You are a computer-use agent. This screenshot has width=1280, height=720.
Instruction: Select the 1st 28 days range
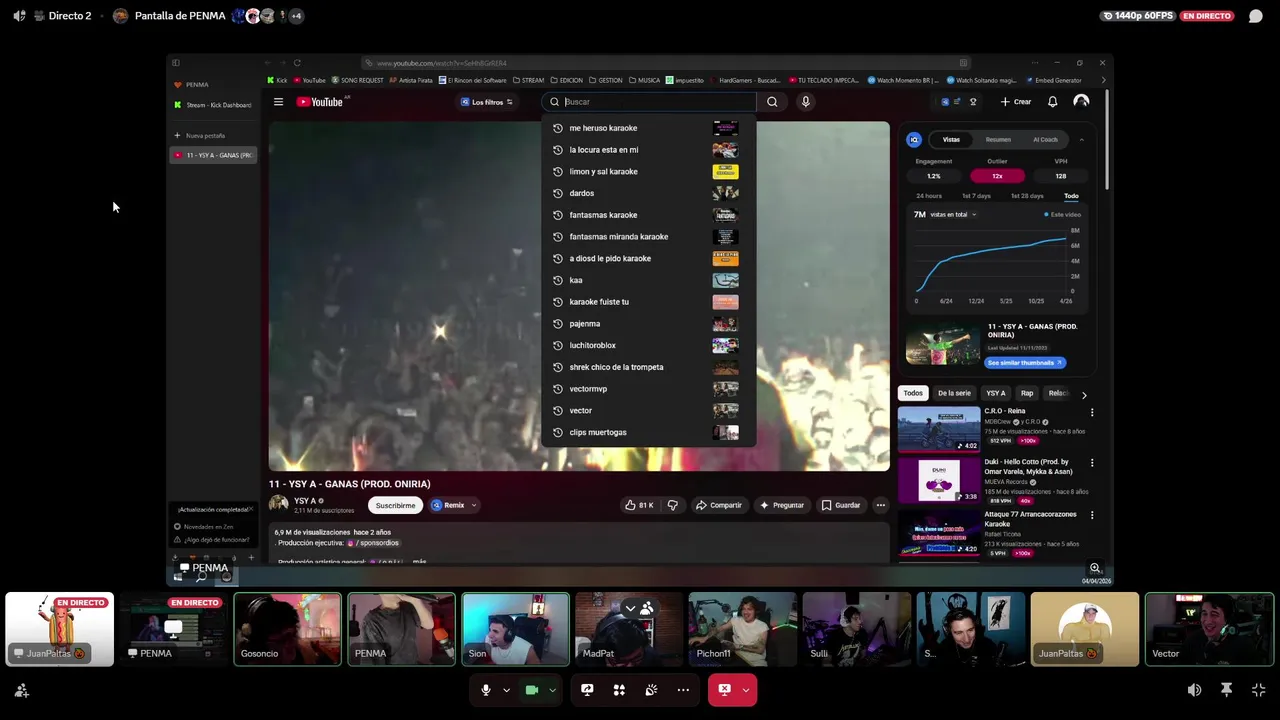pyautogui.click(x=1027, y=196)
